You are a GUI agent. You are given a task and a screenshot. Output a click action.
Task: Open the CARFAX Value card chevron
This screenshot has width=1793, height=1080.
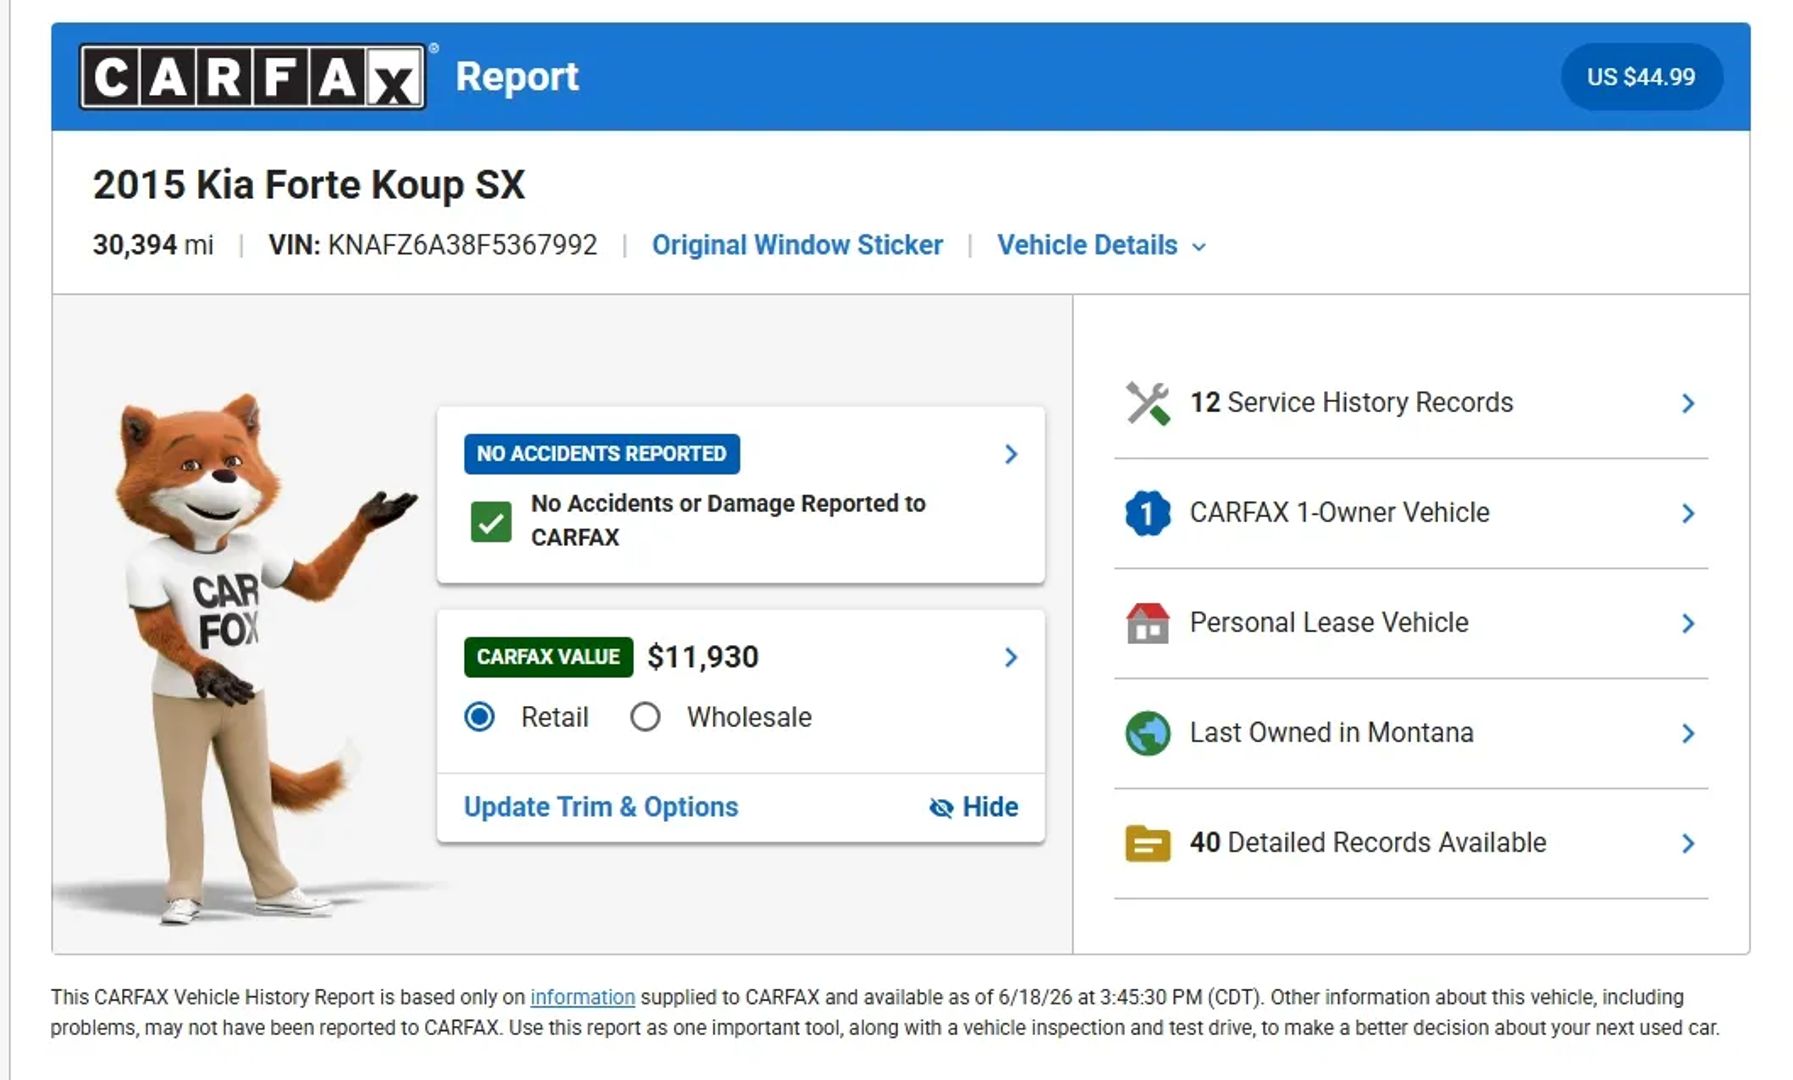1011,657
